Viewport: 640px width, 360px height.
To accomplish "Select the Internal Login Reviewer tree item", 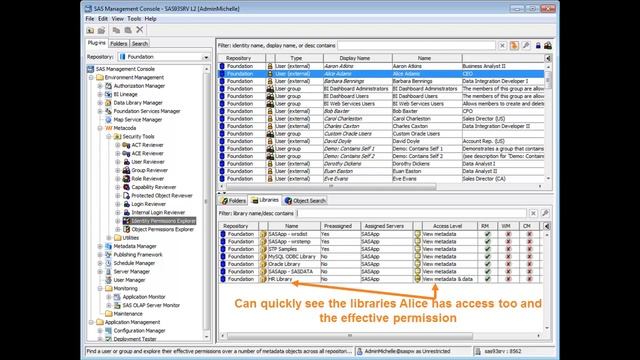I will (x=158, y=213).
